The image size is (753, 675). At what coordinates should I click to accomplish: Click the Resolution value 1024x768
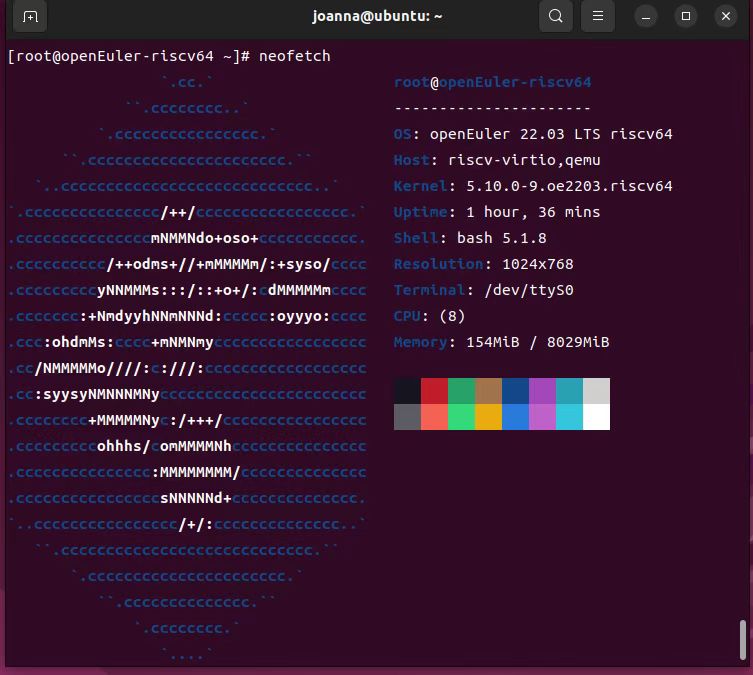[x=537, y=264]
